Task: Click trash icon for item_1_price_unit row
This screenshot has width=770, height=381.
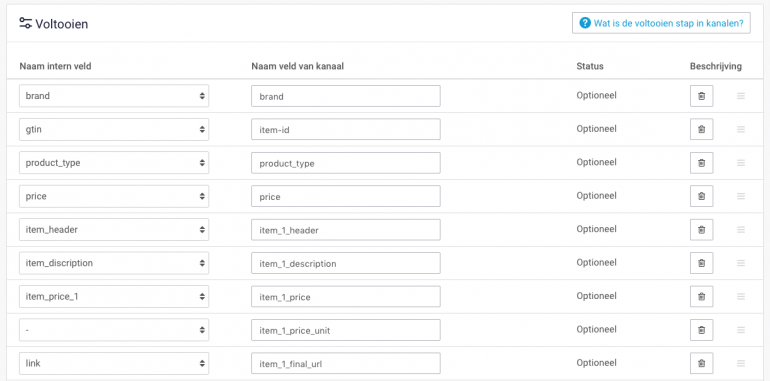Action: pyautogui.click(x=701, y=330)
